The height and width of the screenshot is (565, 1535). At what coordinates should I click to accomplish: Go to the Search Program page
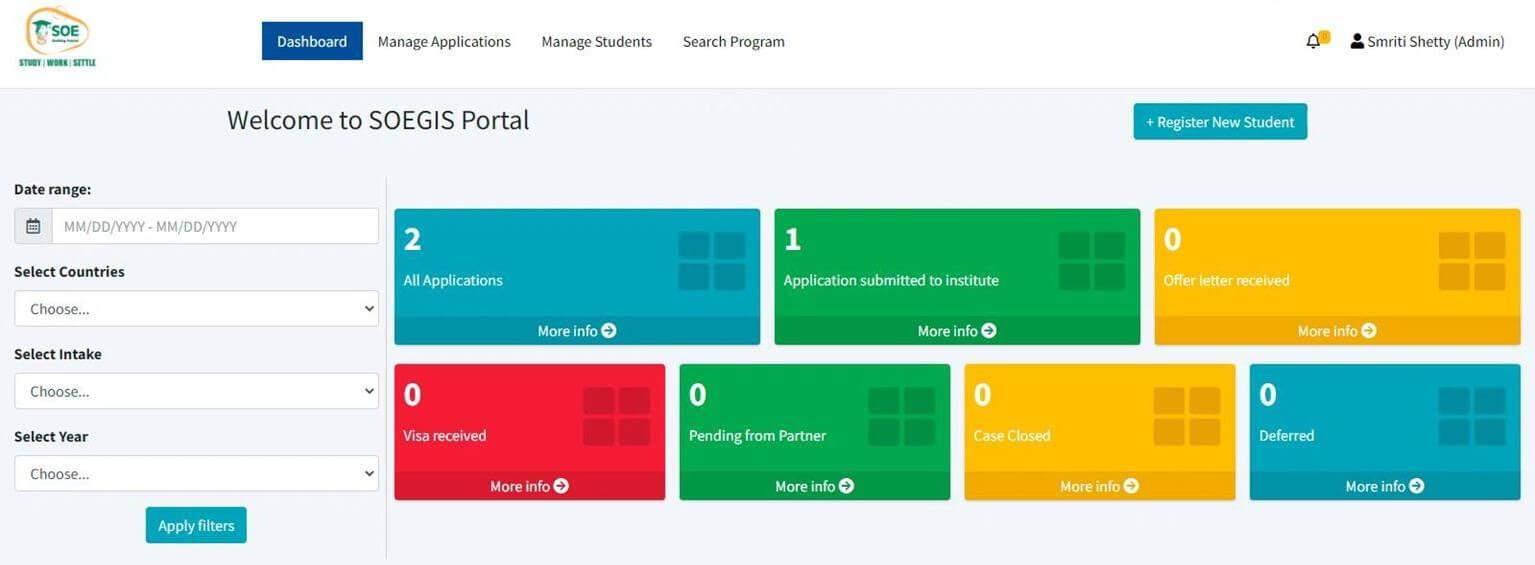733,41
